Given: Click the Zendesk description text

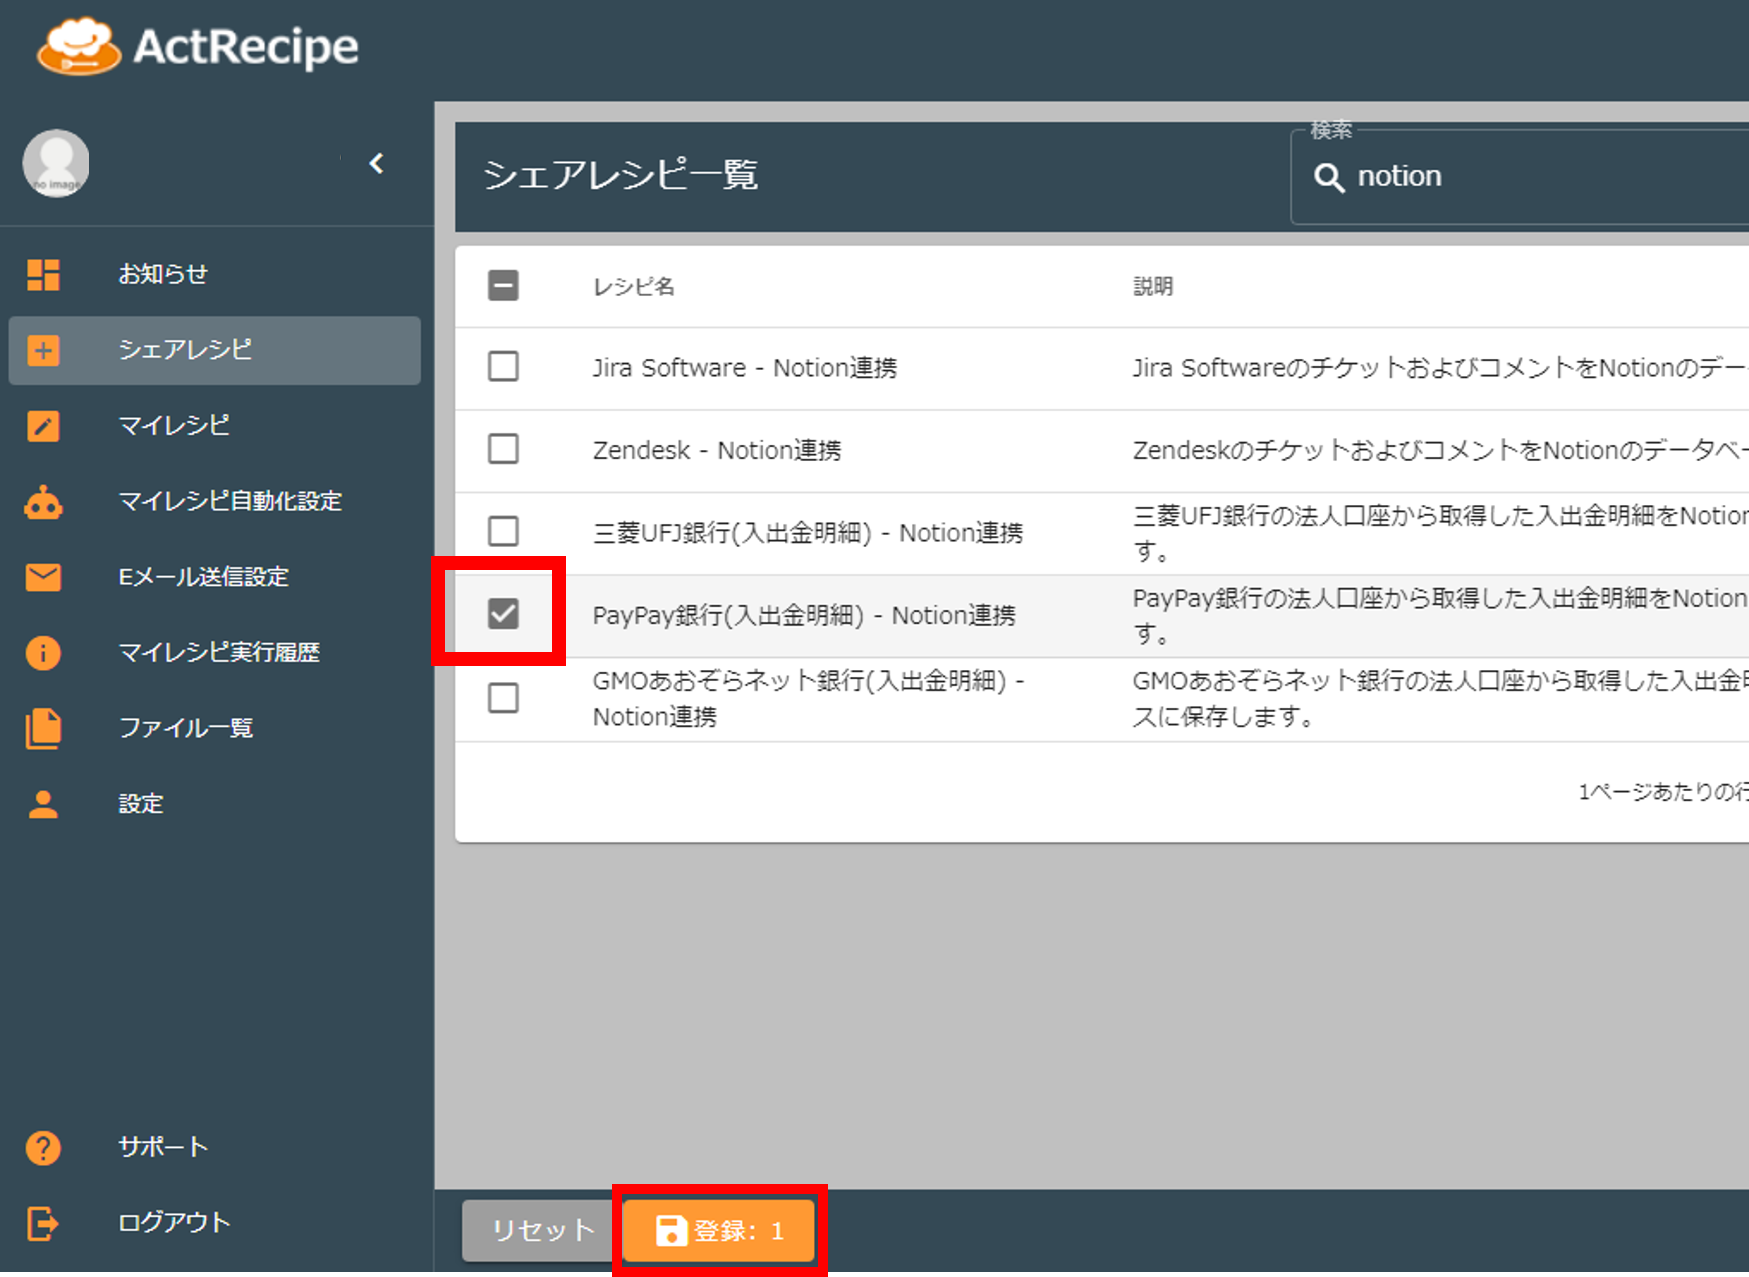Looking at the screenshot, I should click(x=1440, y=450).
